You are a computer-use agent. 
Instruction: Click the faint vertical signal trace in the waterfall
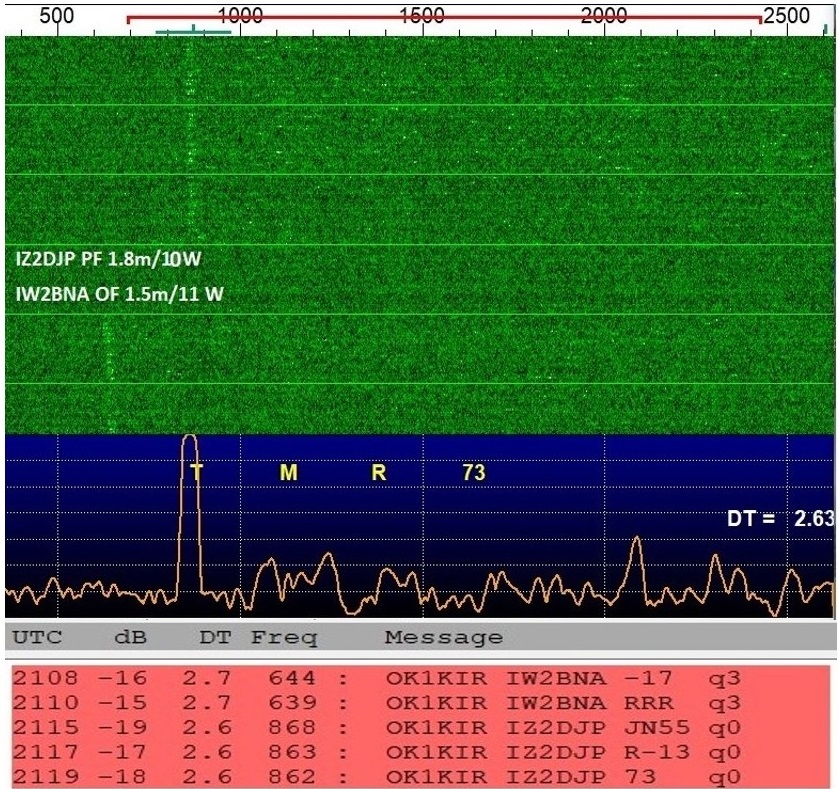pos(190,150)
